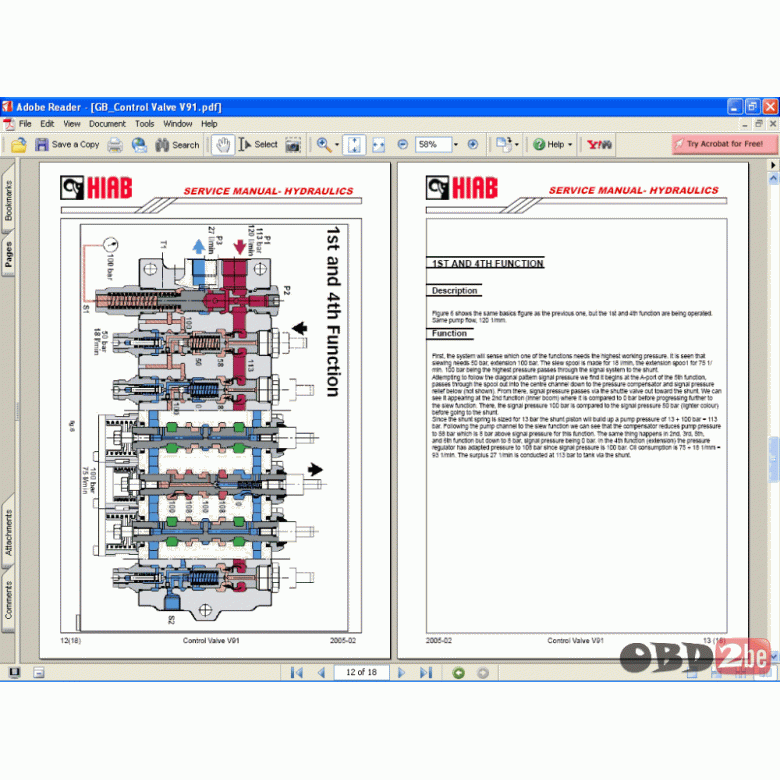Click the 58% zoom field
The width and height of the screenshot is (780, 780).
point(433,144)
